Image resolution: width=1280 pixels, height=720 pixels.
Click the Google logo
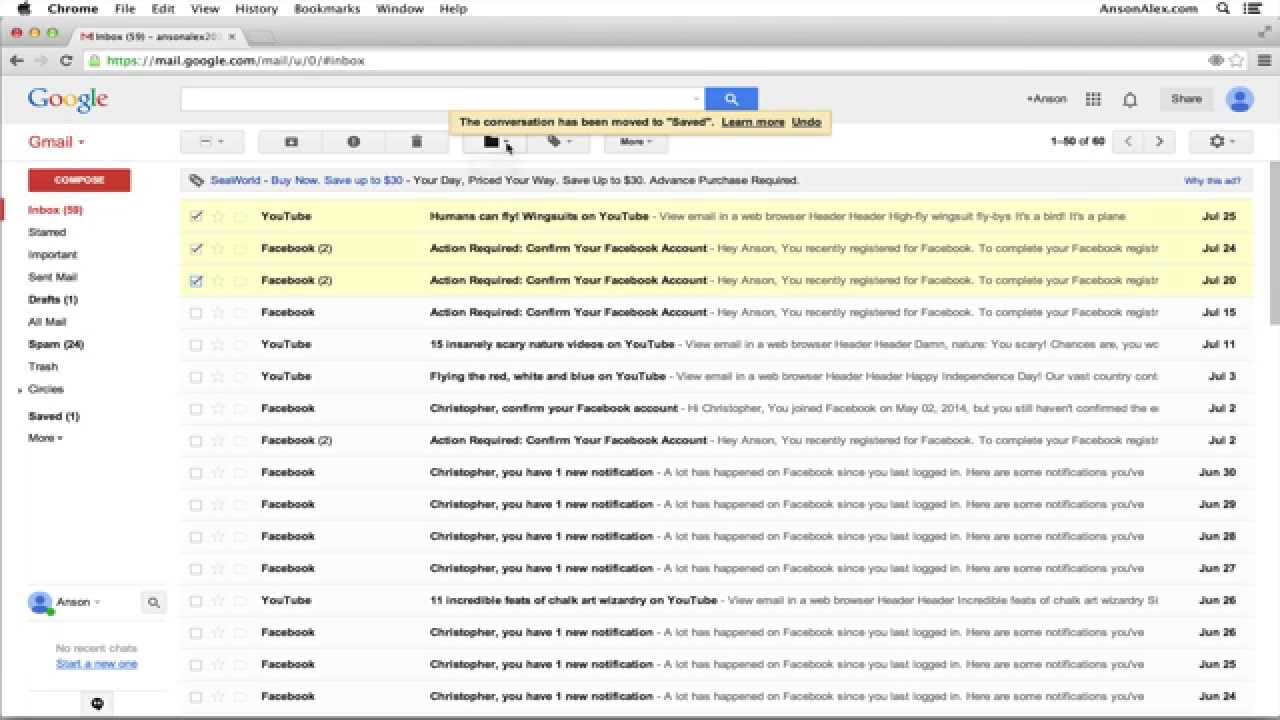coord(68,99)
